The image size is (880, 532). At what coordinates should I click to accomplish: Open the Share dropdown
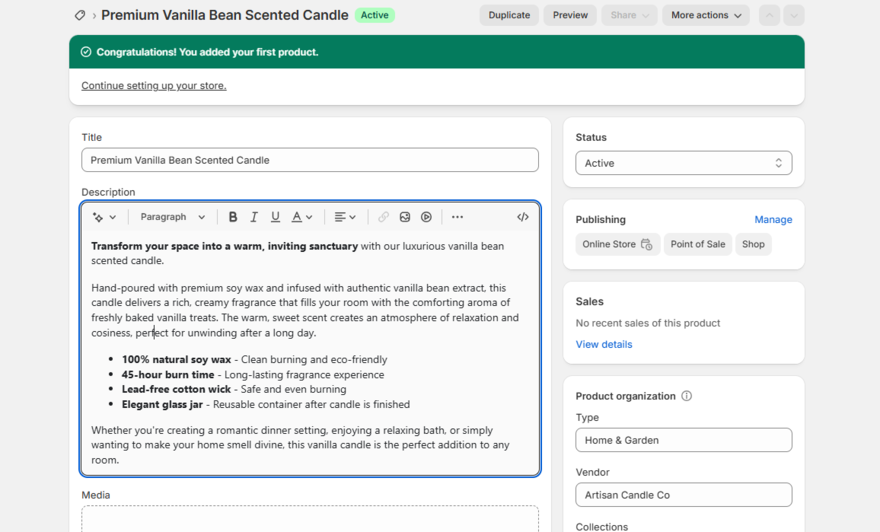coord(629,15)
